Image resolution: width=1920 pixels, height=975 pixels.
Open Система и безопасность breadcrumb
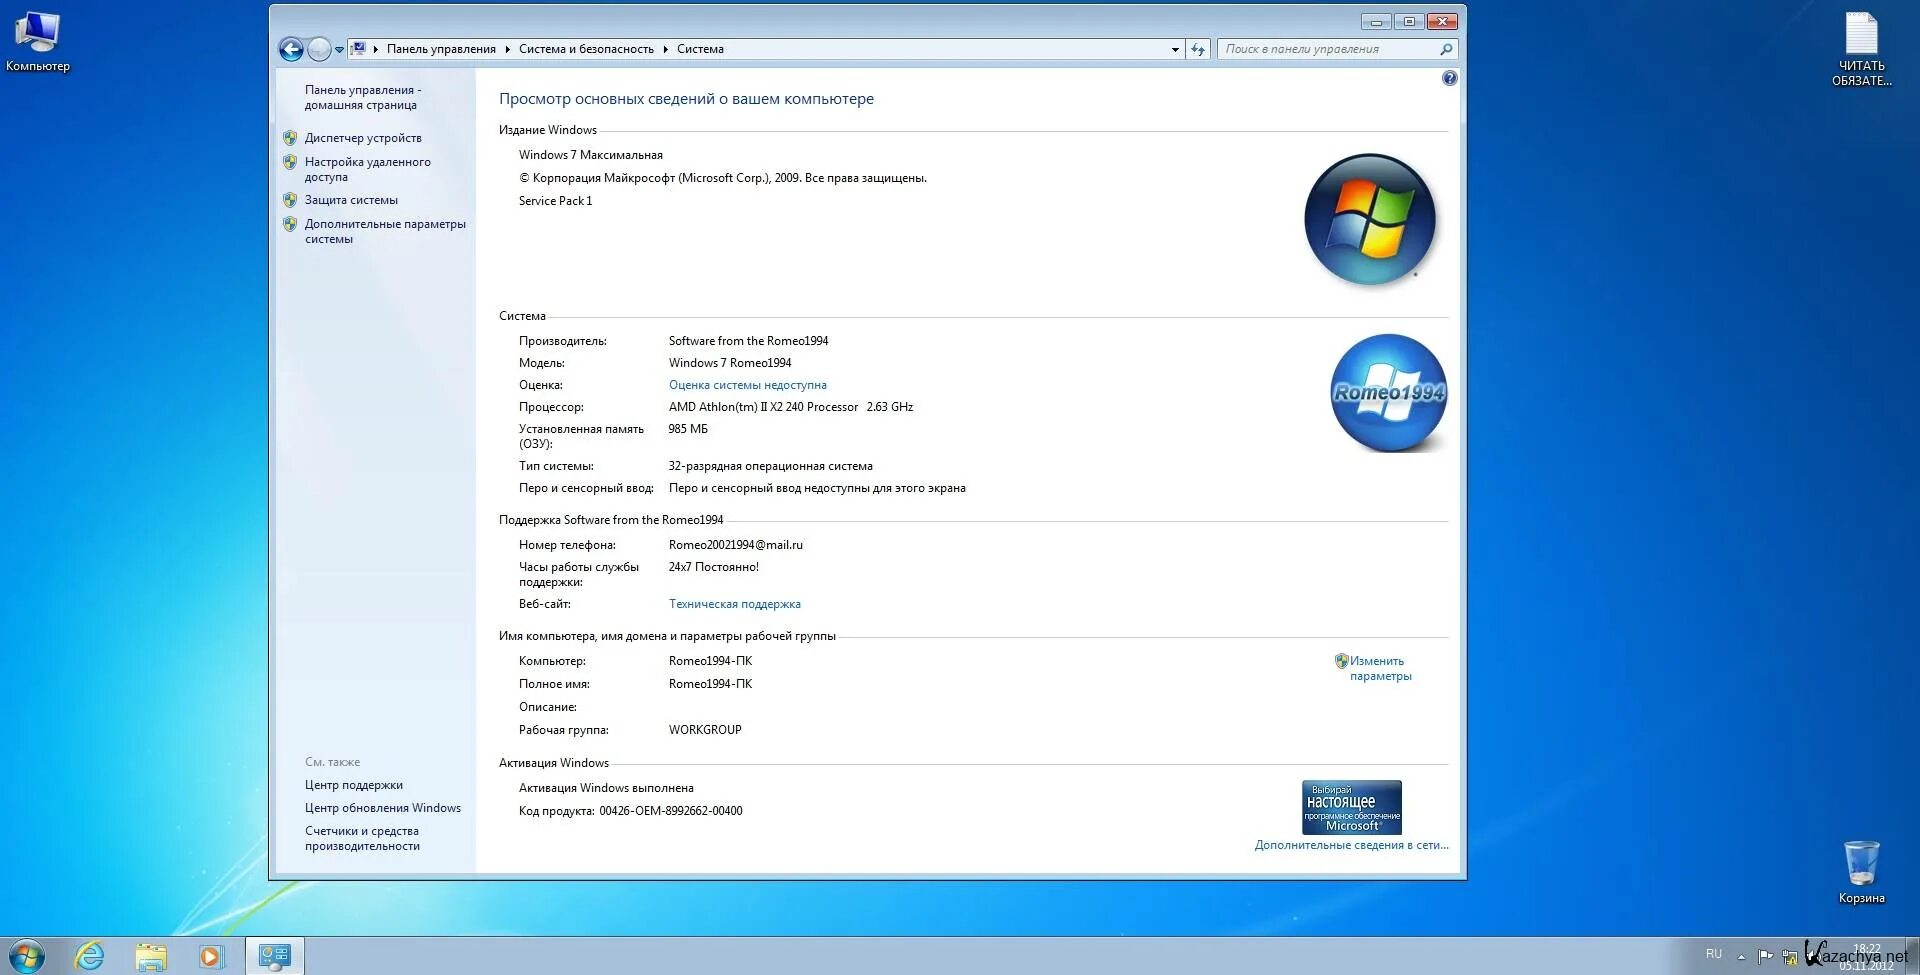[x=586, y=49]
